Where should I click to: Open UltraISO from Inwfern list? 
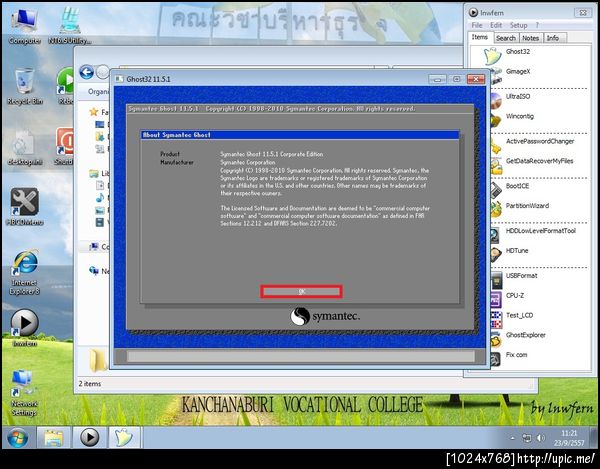point(518,96)
